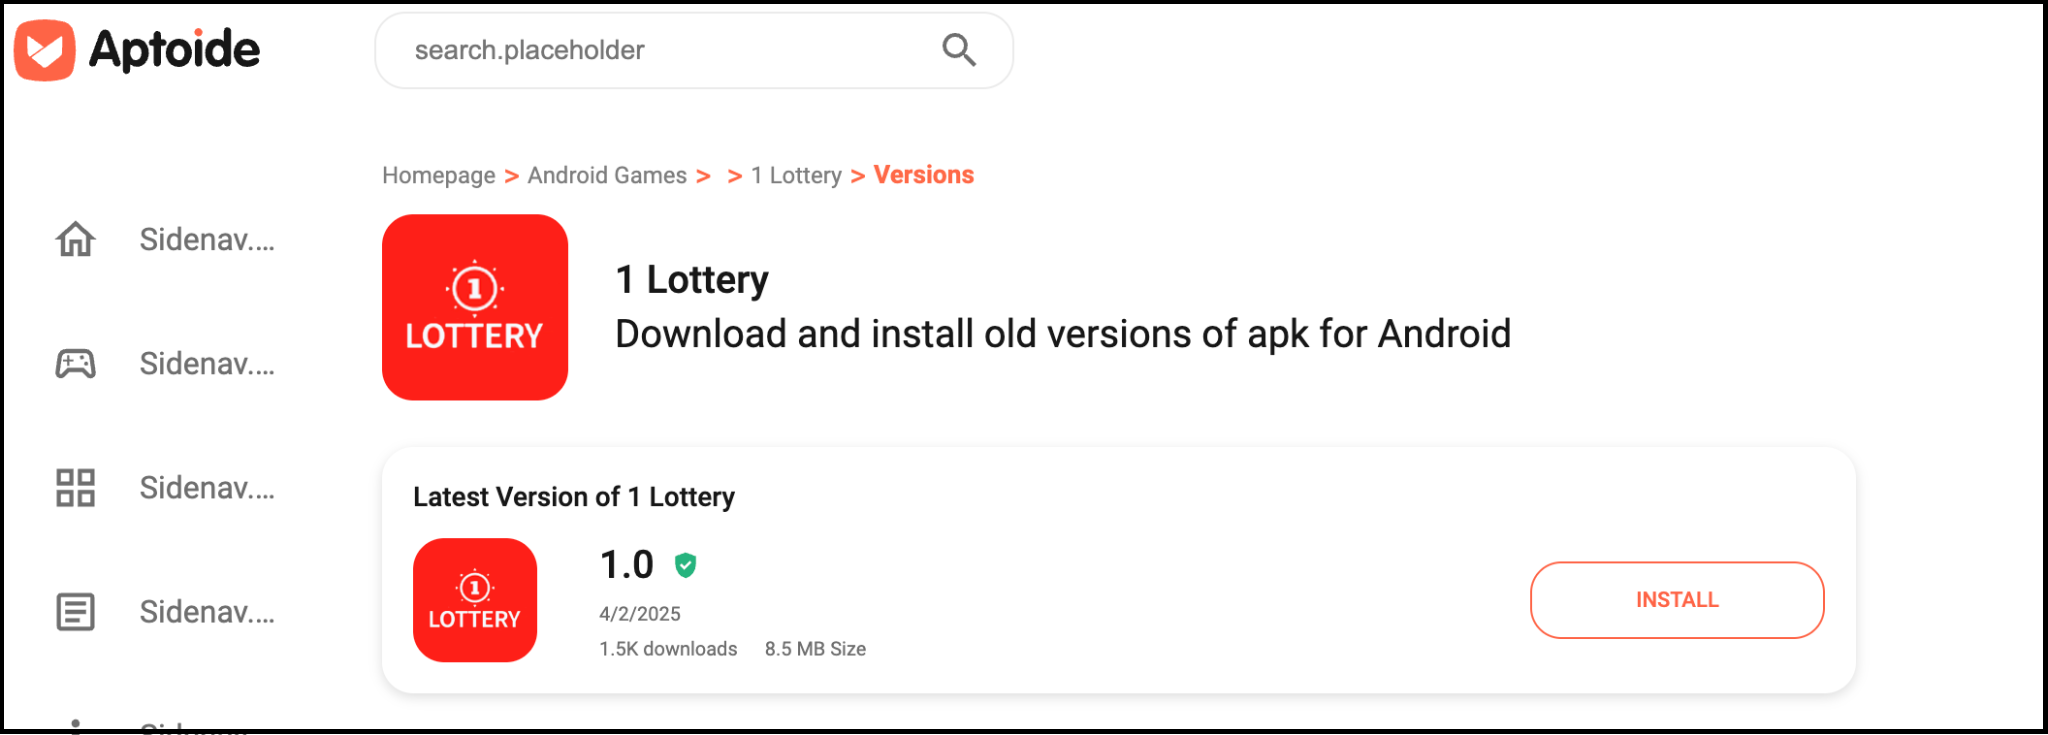Open the categories grid icon in sidebar
This screenshot has width=2048, height=735.
point(74,487)
